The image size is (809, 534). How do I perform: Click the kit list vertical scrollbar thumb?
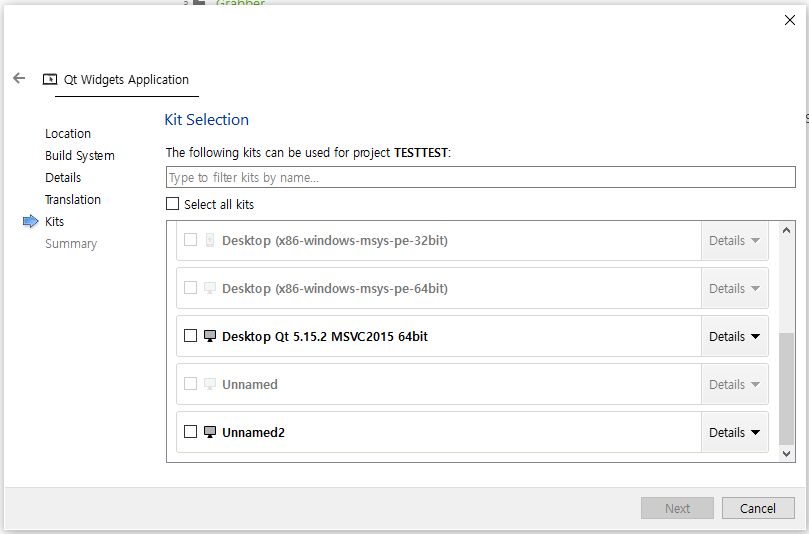tap(786, 388)
